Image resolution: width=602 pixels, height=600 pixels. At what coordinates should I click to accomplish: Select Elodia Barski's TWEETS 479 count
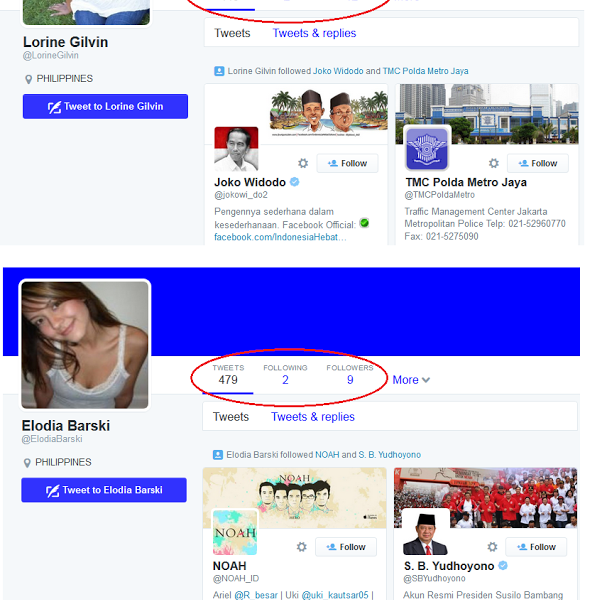coord(228,375)
